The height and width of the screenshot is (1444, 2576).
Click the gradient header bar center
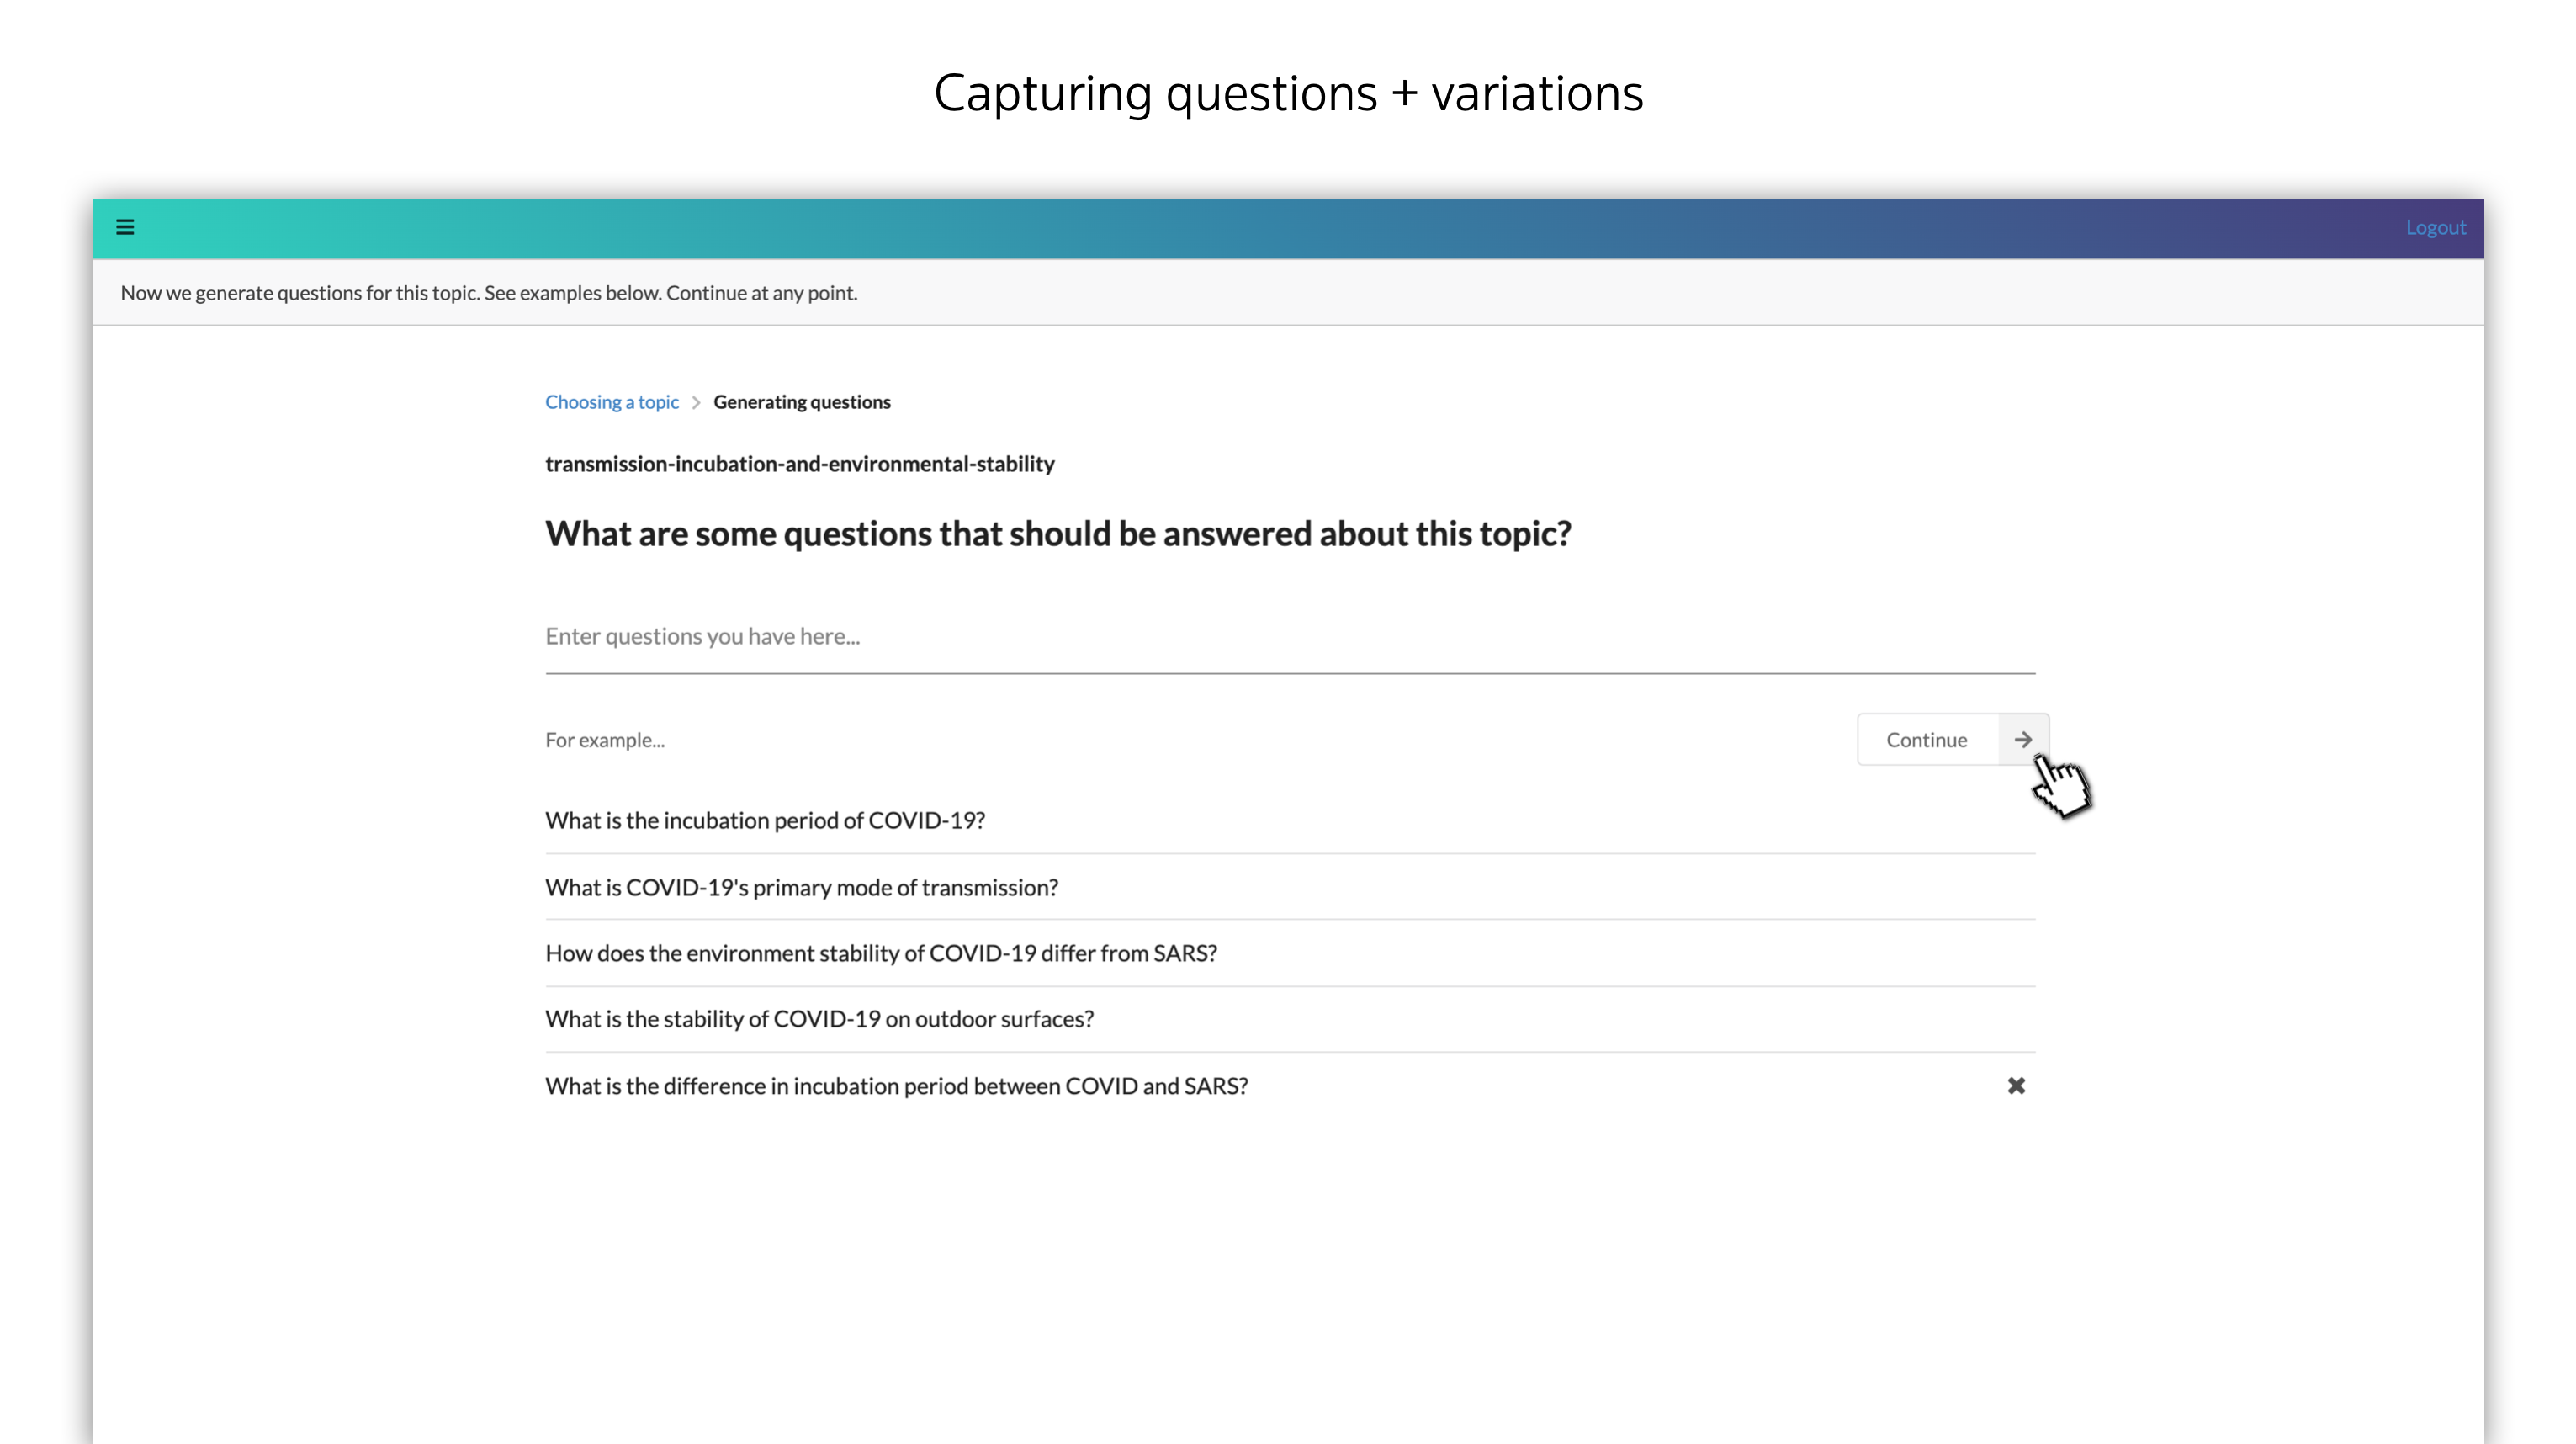[1288, 228]
